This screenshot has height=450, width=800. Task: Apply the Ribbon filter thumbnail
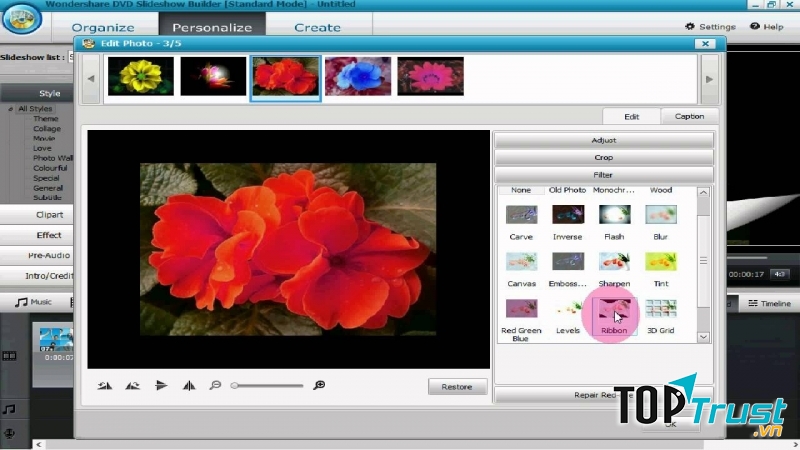pyautogui.click(x=614, y=309)
